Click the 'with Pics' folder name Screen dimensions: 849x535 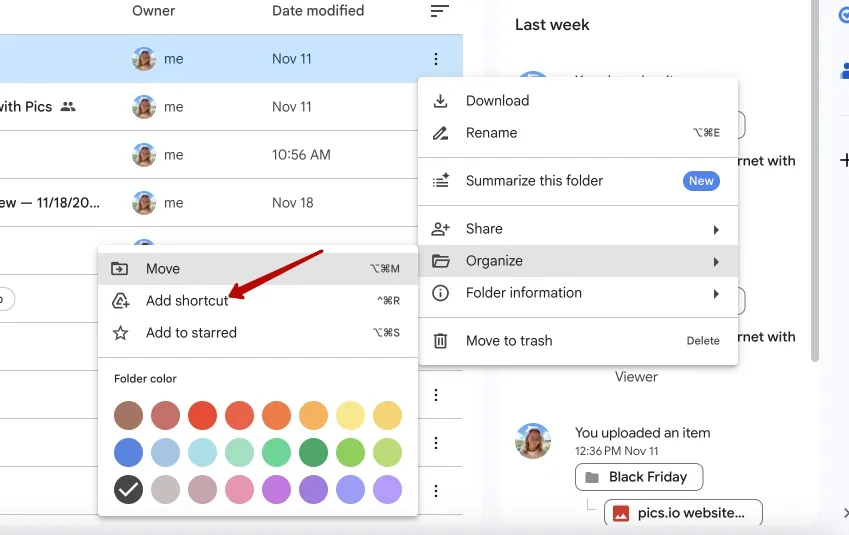tap(26, 107)
